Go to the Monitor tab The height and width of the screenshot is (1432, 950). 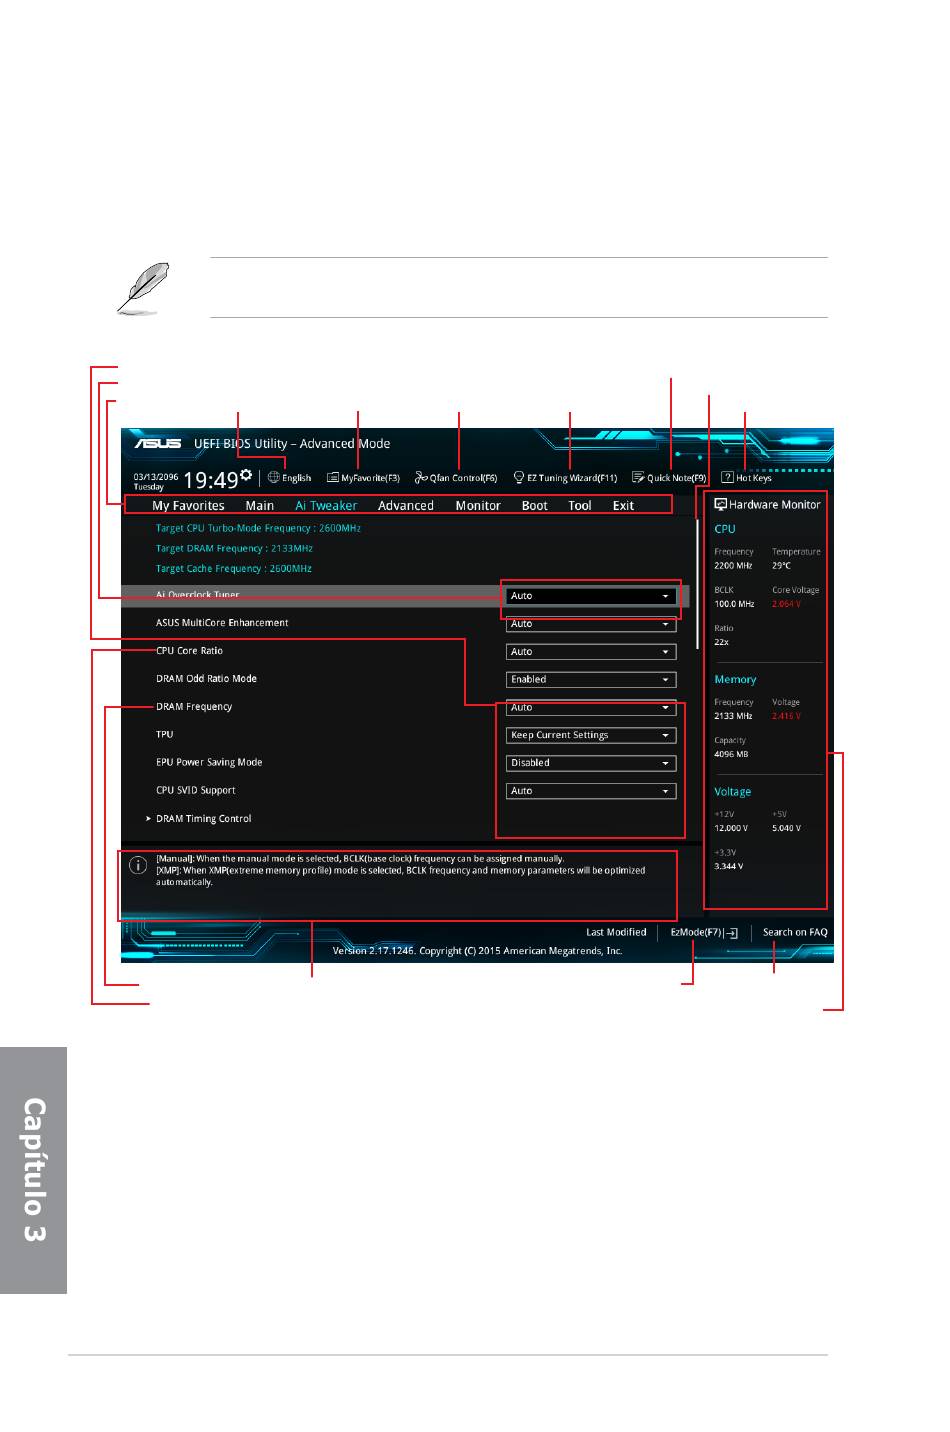click(478, 506)
